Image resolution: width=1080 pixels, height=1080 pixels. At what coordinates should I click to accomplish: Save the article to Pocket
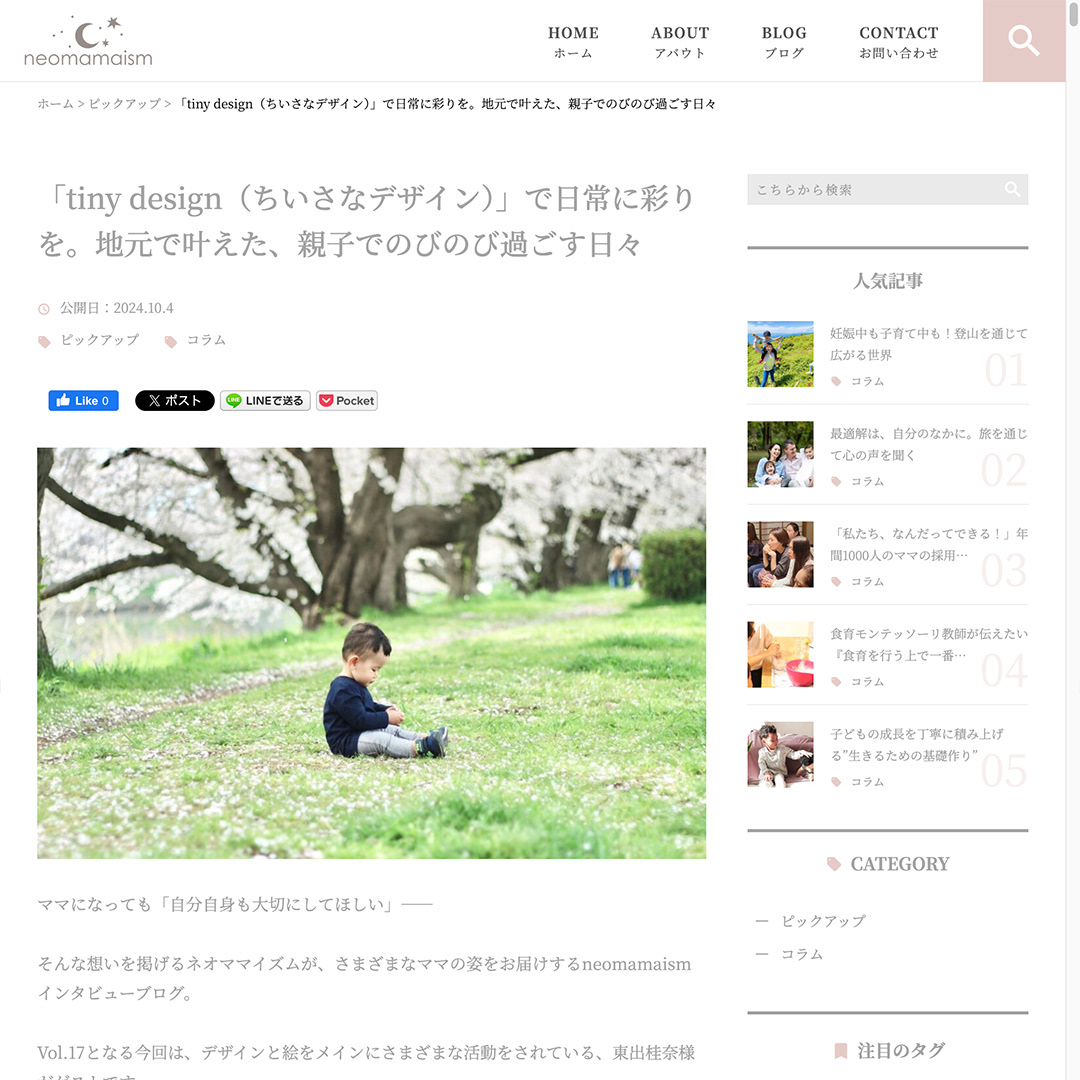point(347,400)
